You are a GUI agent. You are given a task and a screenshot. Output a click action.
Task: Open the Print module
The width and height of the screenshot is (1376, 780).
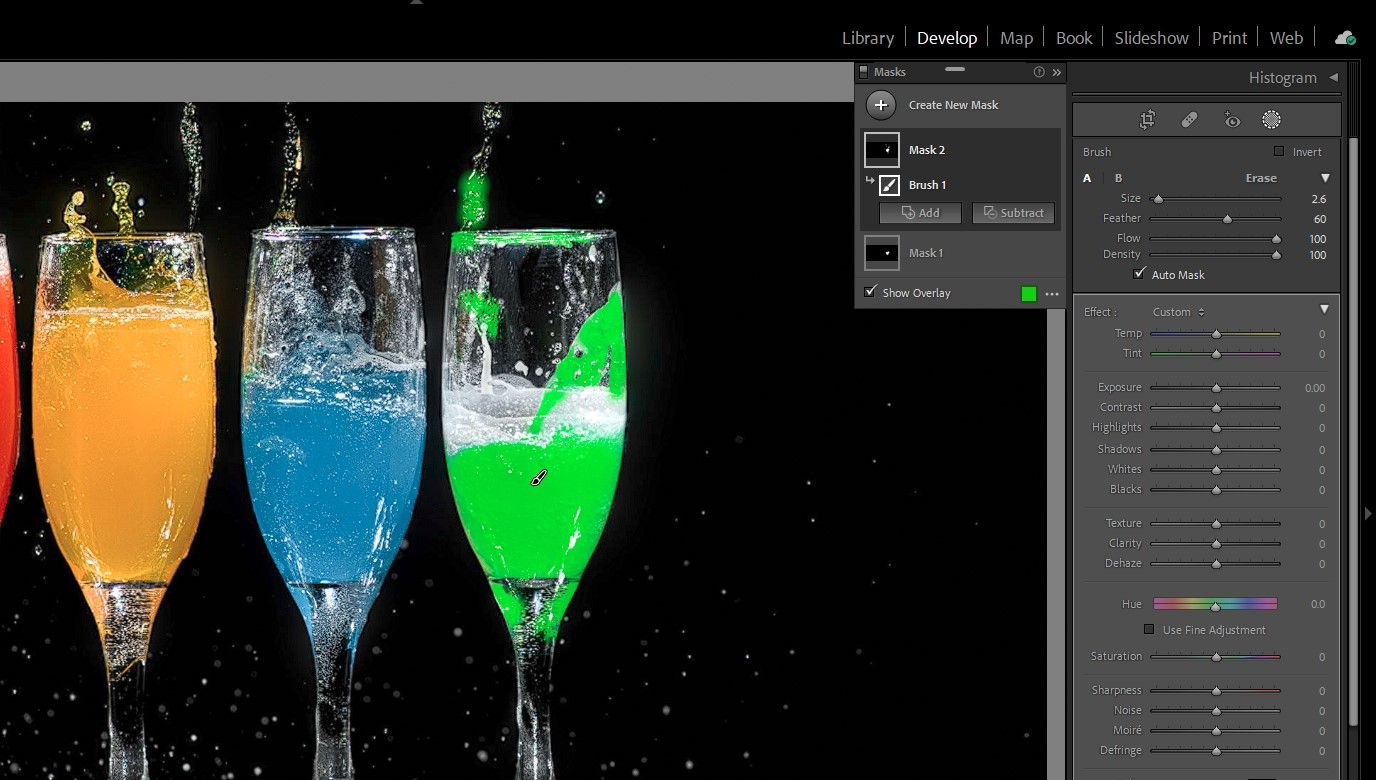(1229, 38)
